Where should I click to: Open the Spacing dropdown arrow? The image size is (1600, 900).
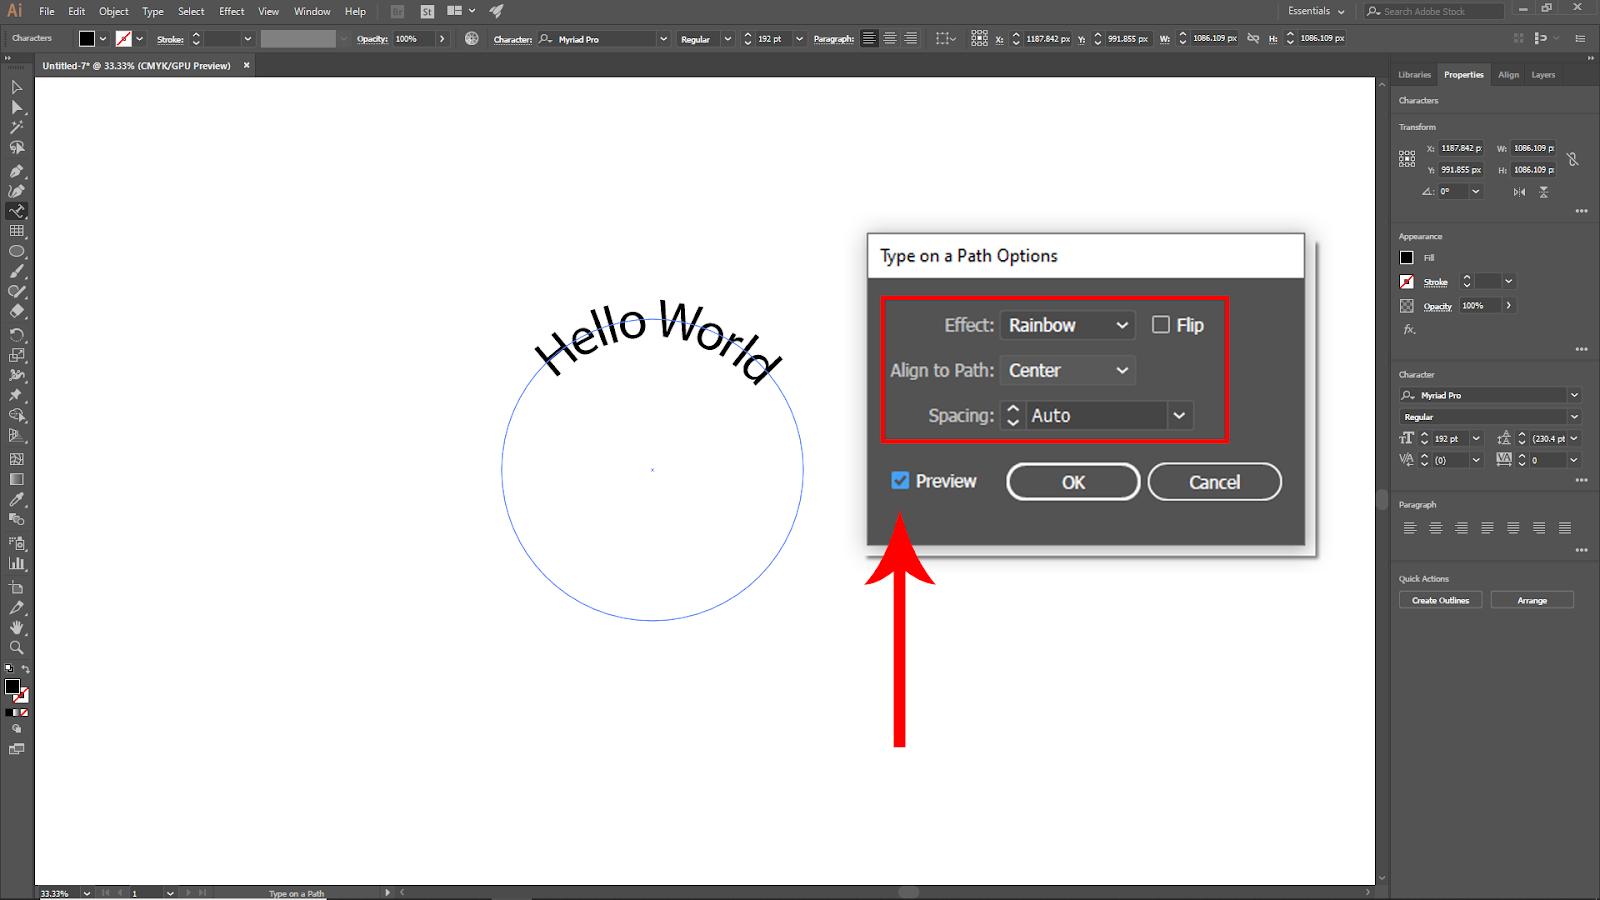1180,415
